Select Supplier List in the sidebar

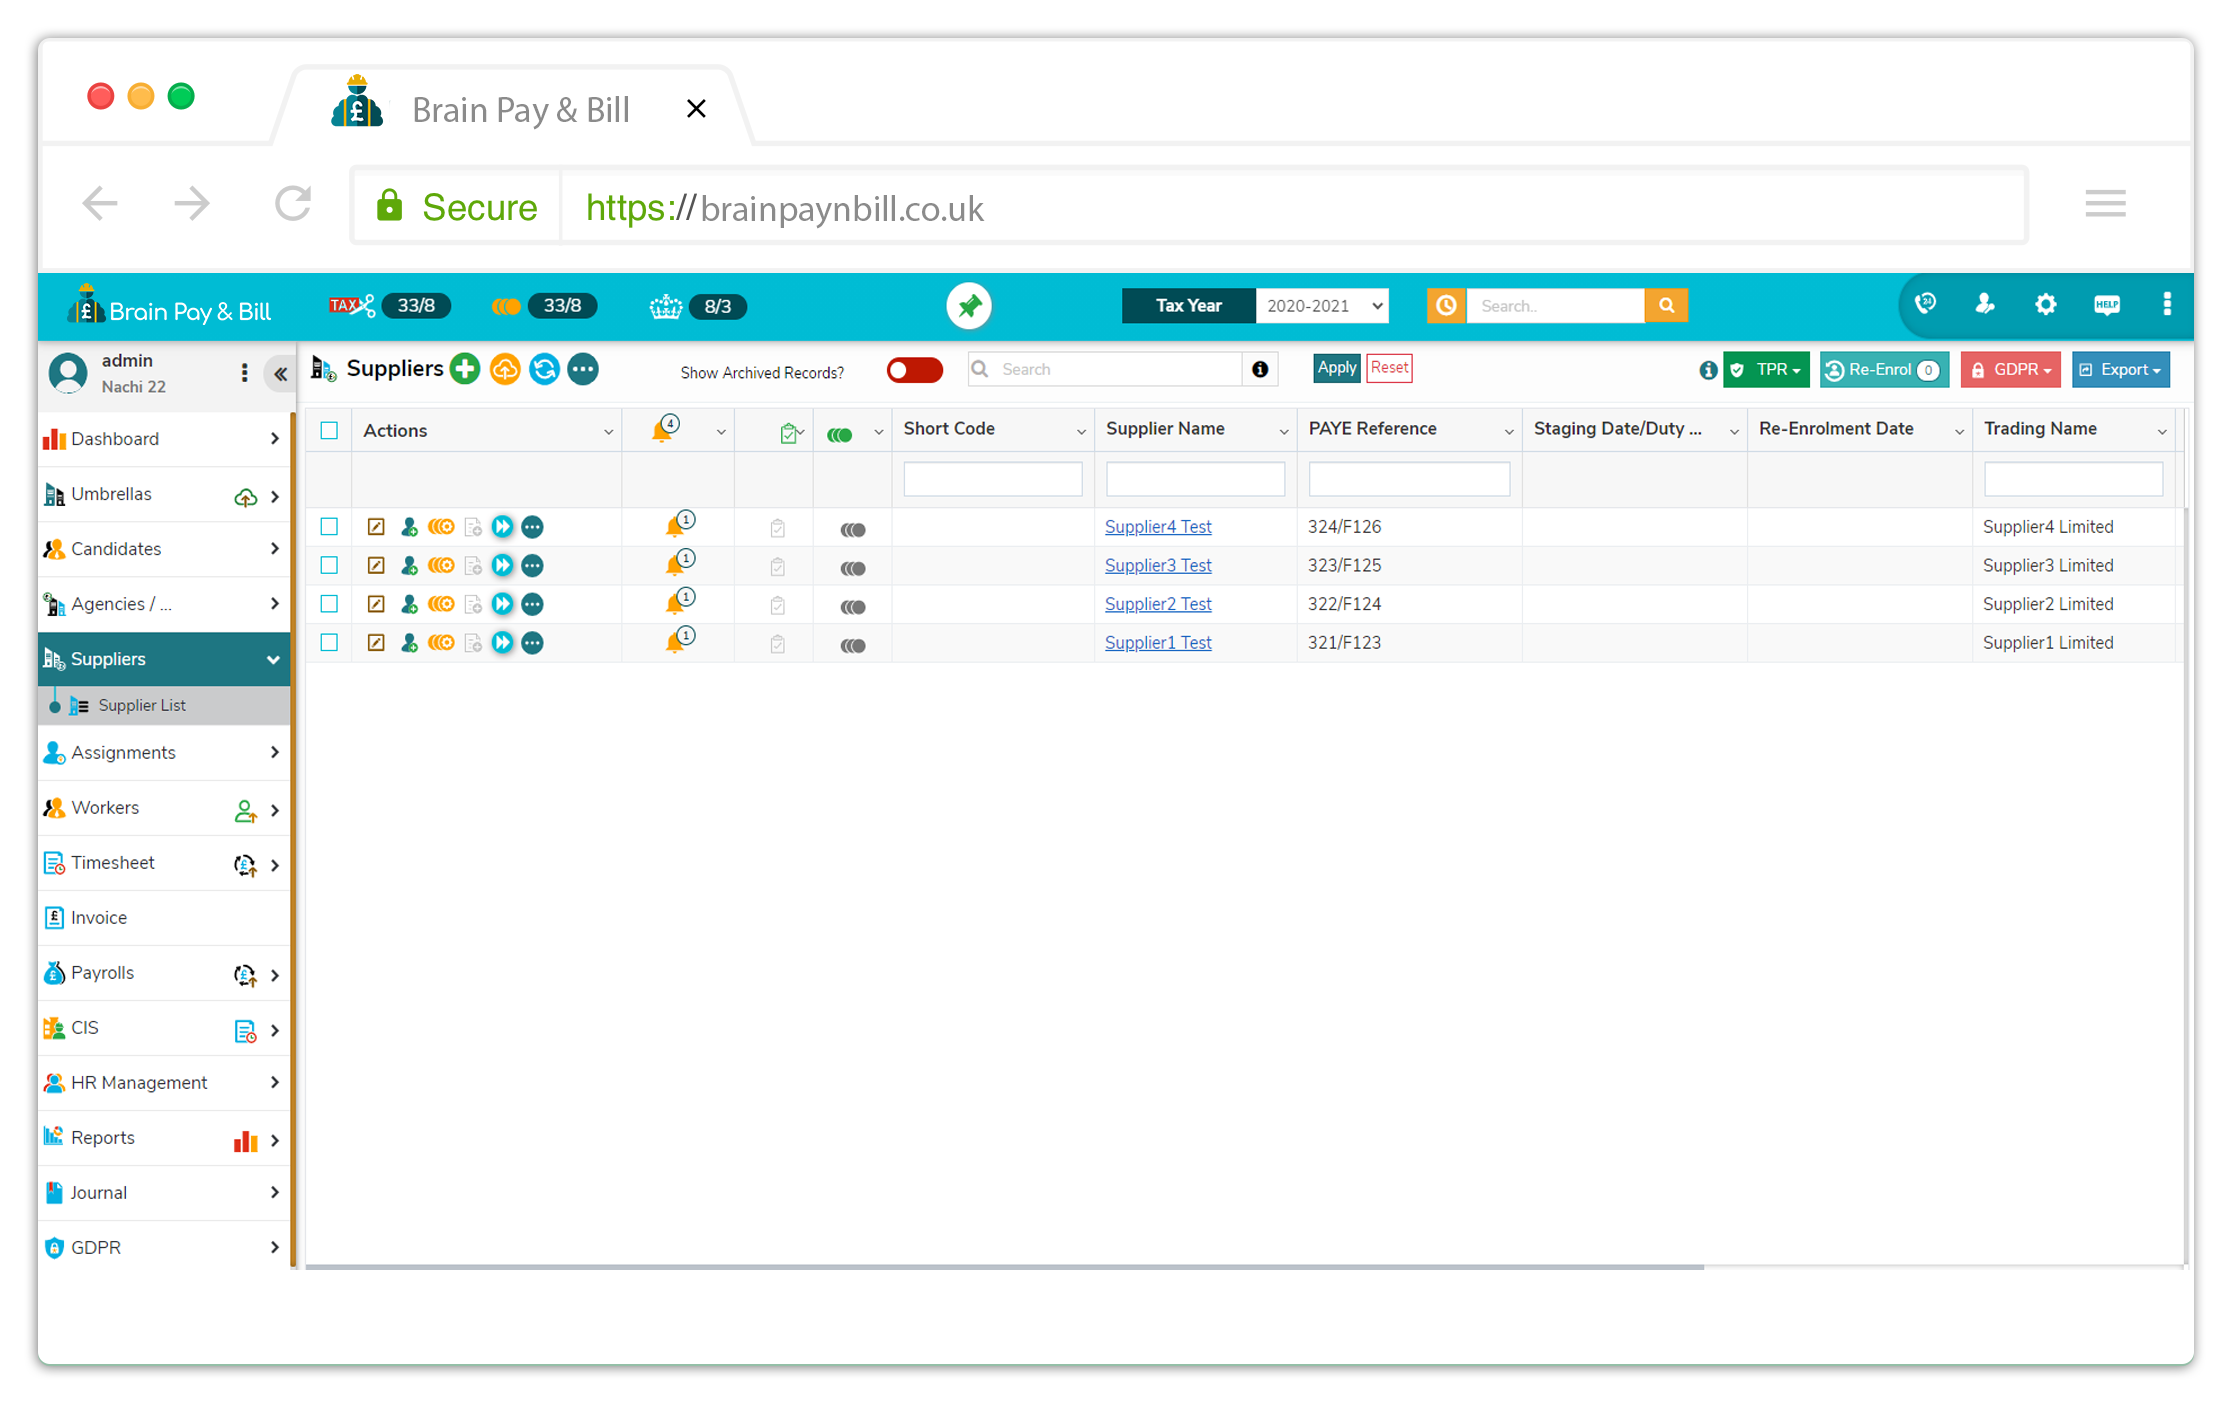coord(164,706)
